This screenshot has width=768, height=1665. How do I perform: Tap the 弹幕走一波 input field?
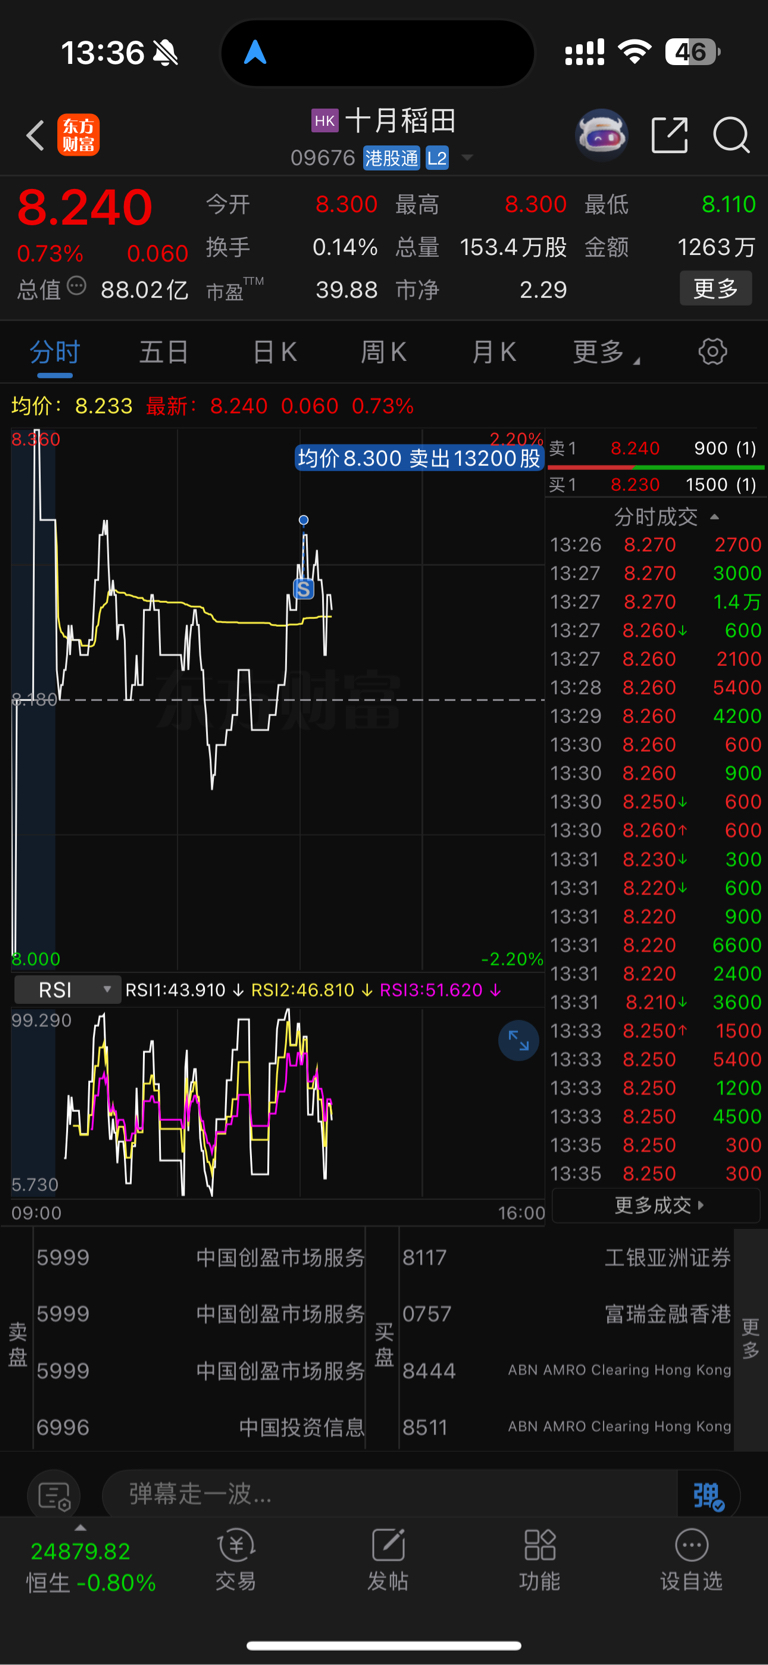[x=390, y=1495]
